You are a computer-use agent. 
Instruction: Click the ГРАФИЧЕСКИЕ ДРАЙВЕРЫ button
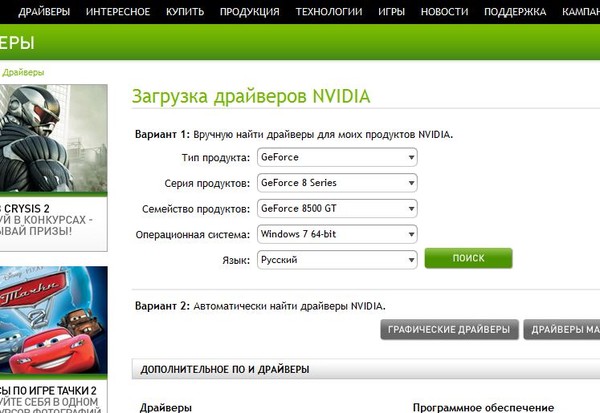click(449, 330)
